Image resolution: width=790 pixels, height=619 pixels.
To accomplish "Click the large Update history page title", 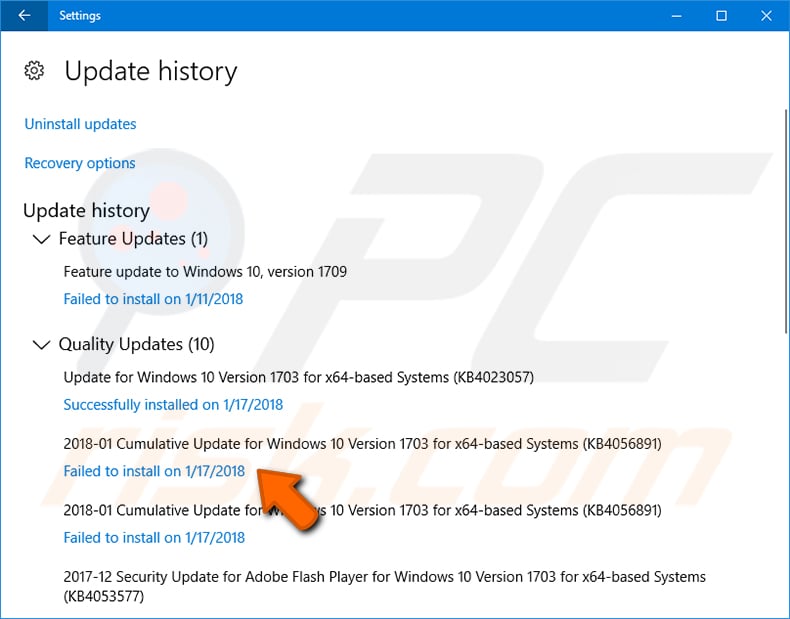I will 151,71.
